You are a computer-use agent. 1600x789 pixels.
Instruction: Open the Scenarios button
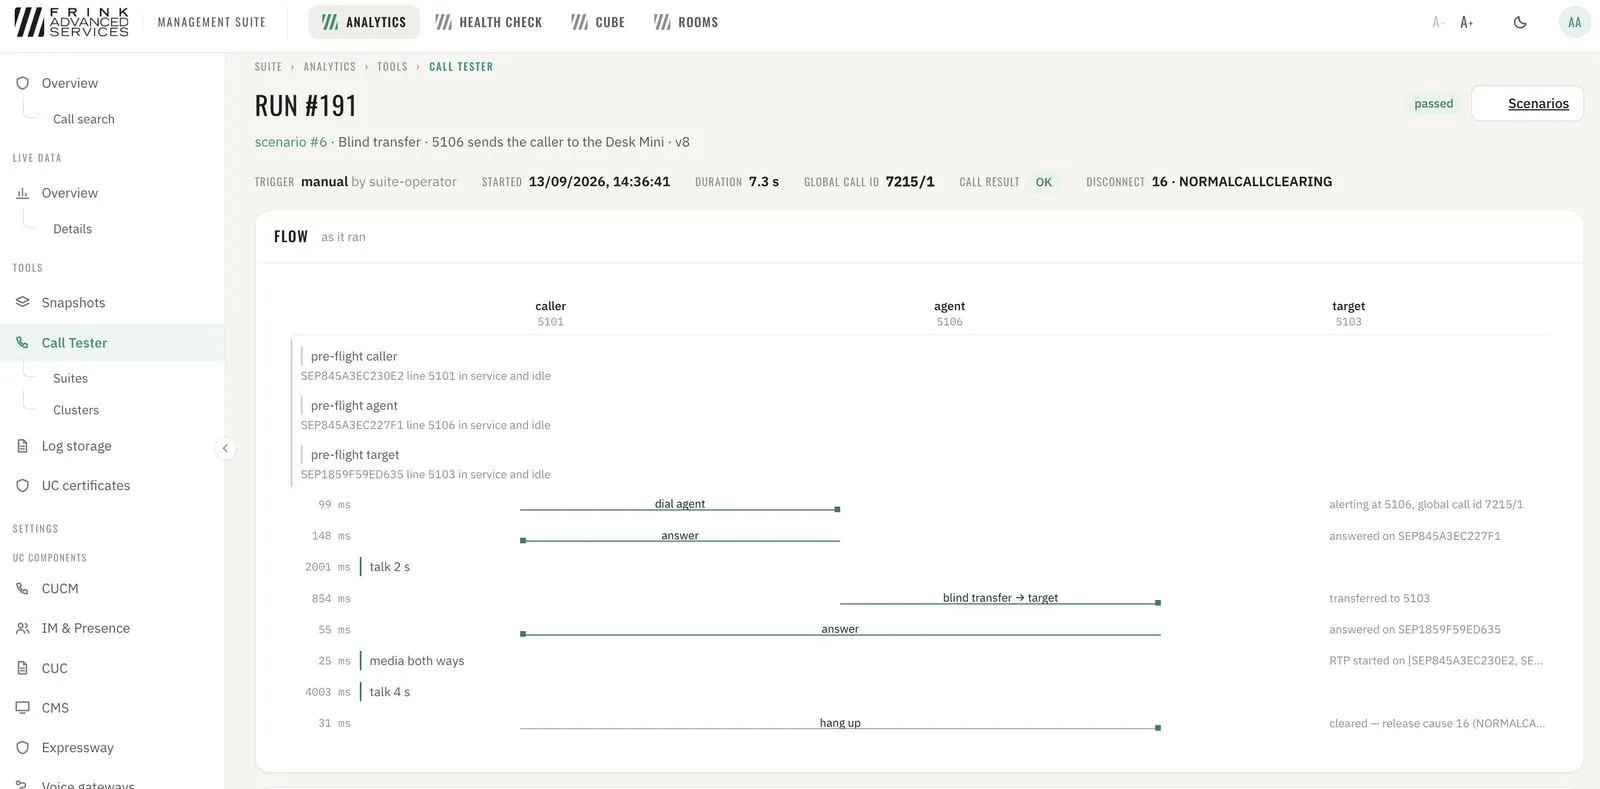(x=1527, y=103)
